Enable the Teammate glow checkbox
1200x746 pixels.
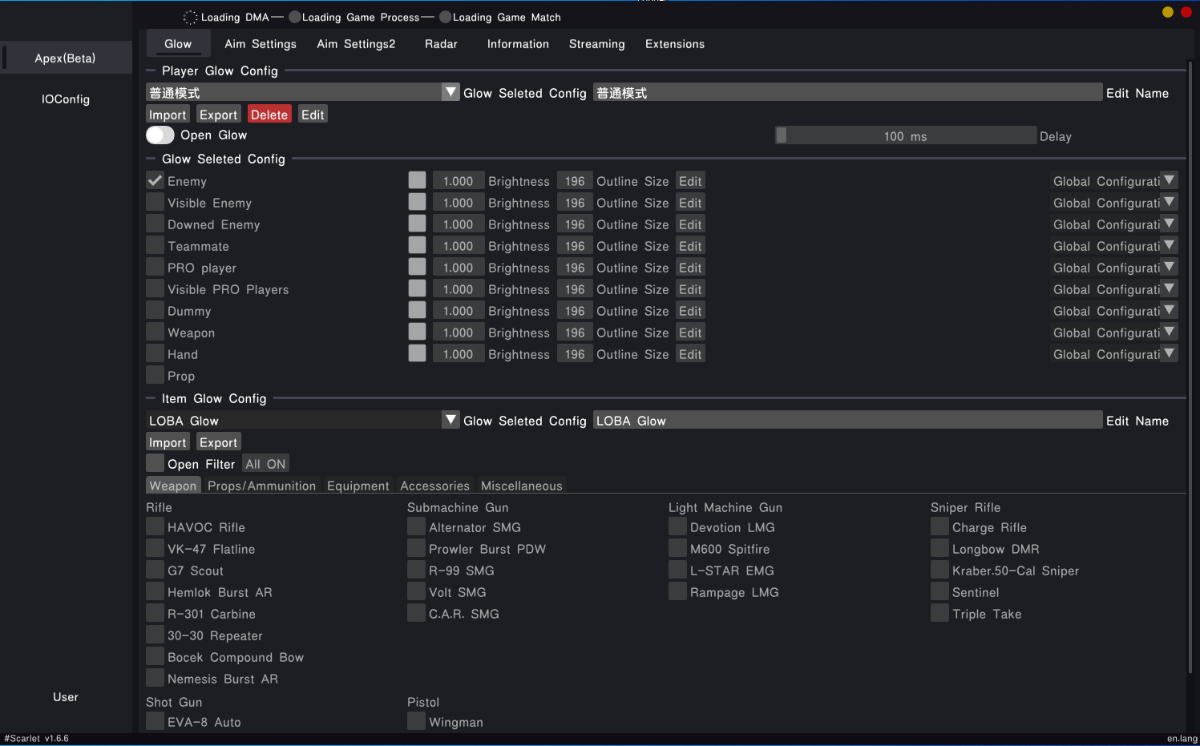[155, 246]
